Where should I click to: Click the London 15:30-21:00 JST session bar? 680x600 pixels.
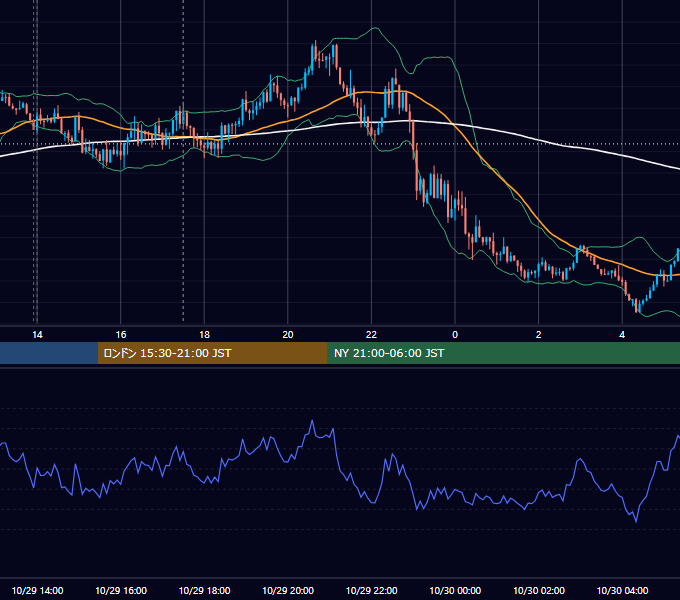pyautogui.click(x=212, y=353)
